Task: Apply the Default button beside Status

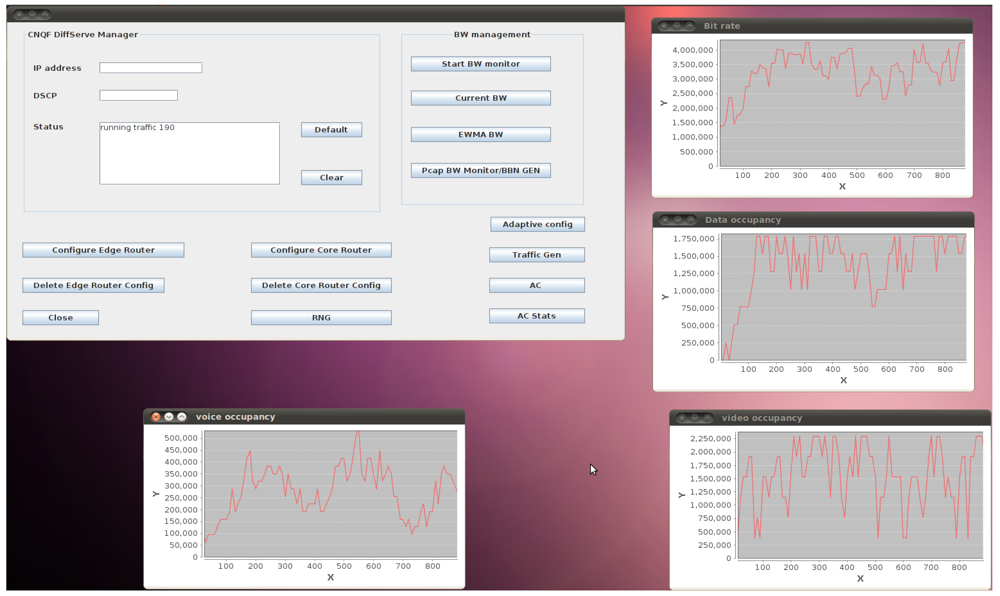Action: coord(331,130)
